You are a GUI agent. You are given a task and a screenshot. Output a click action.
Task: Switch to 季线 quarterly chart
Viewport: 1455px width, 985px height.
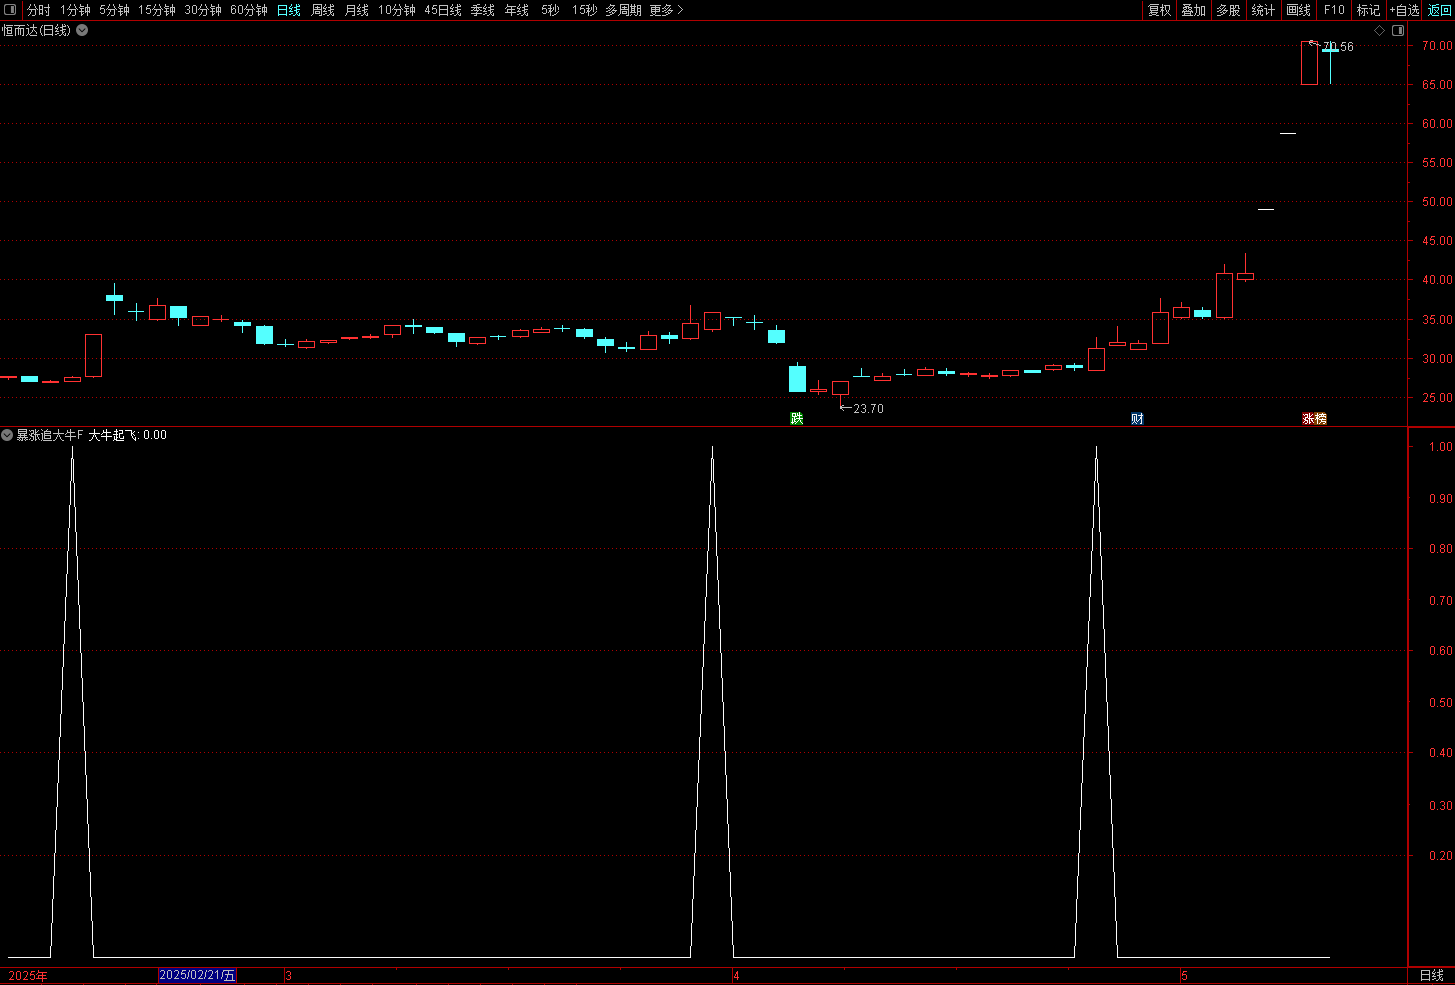[x=483, y=10]
